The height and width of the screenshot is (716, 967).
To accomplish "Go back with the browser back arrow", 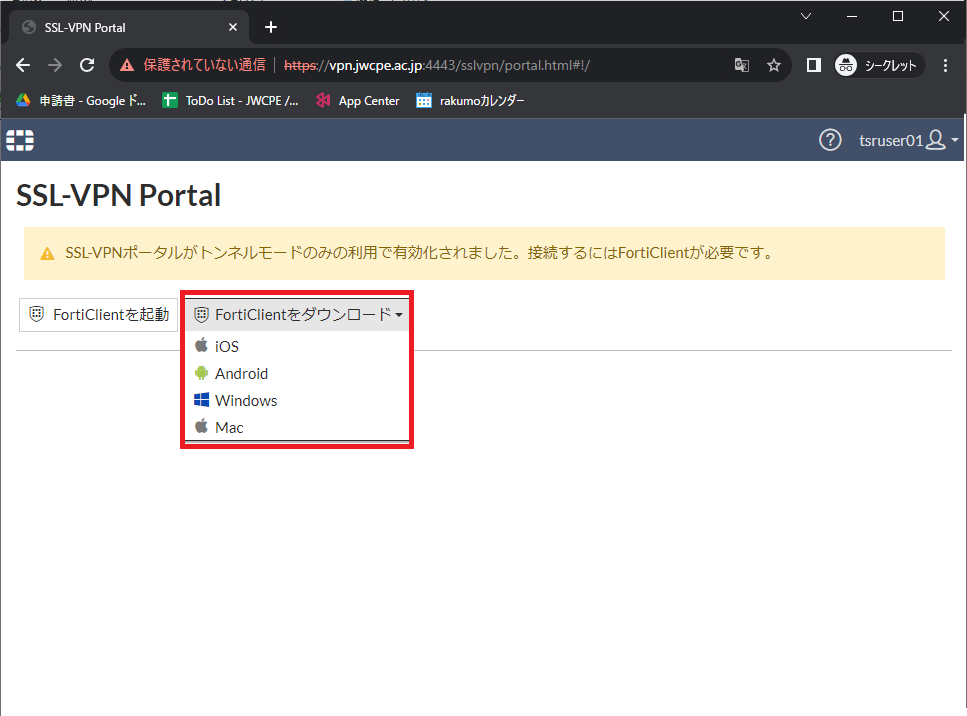I will (23, 65).
